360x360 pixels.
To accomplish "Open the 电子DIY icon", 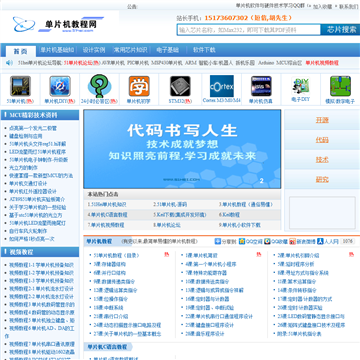I will pyautogui.click(x=300, y=86).
